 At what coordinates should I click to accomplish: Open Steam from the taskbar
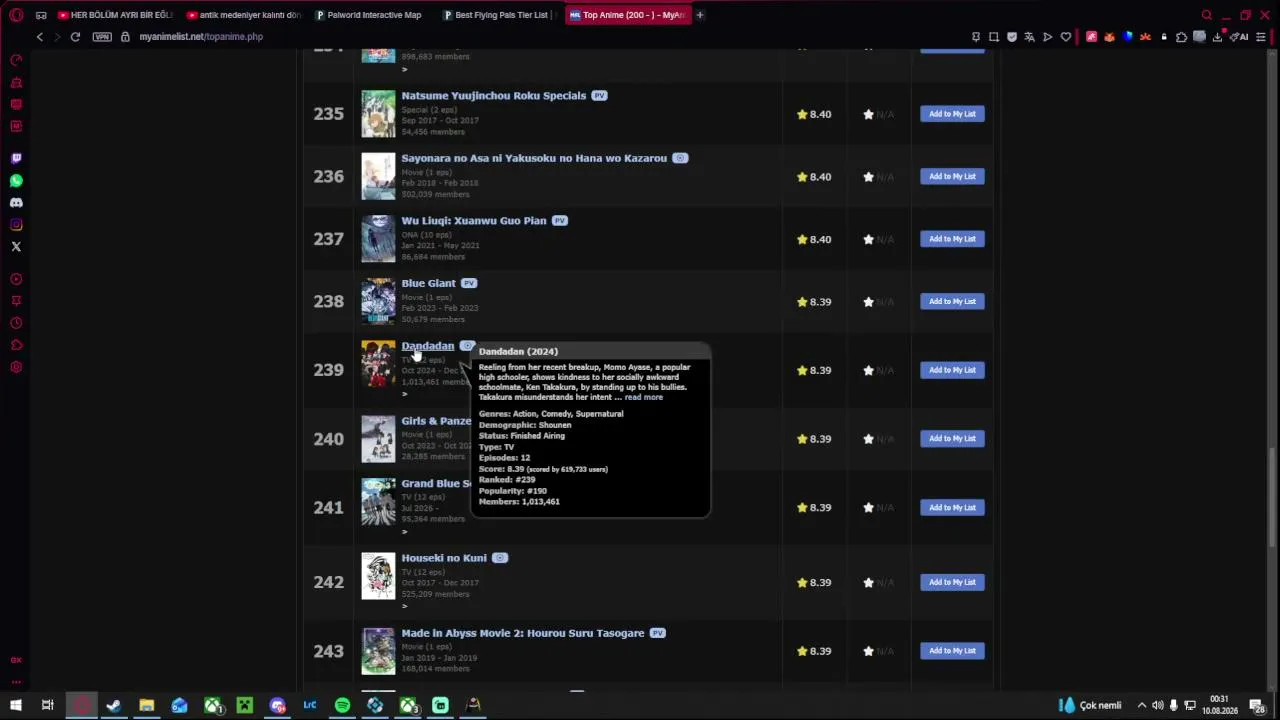click(x=114, y=705)
